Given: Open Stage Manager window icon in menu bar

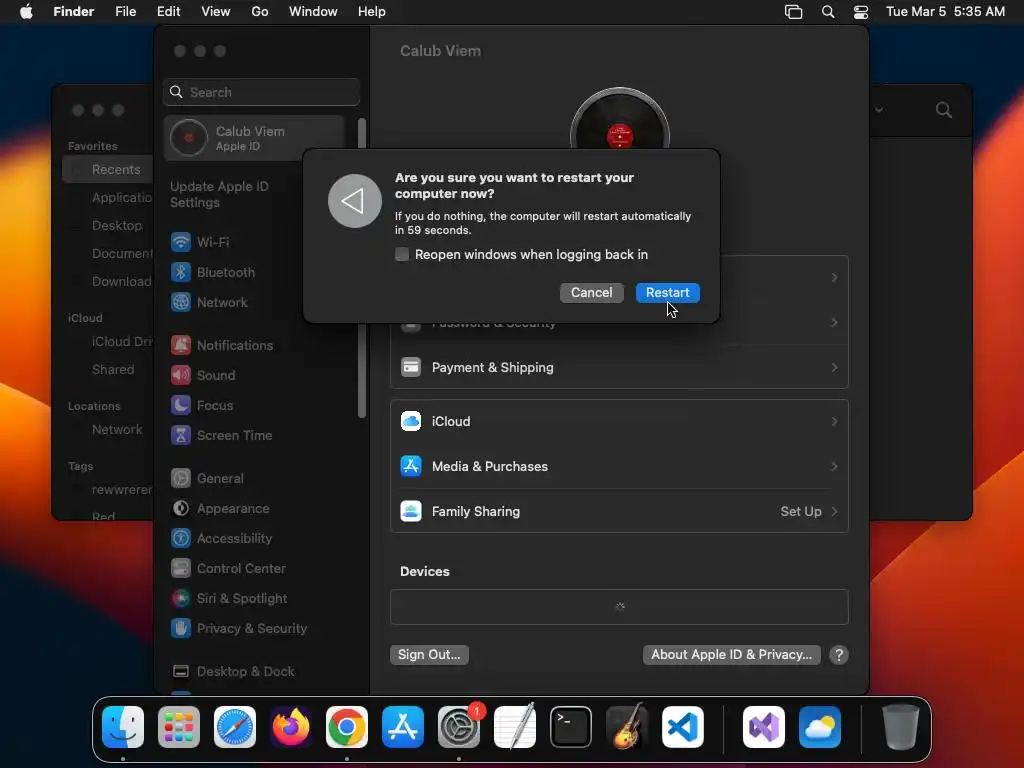Looking at the screenshot, I should 793,12.
